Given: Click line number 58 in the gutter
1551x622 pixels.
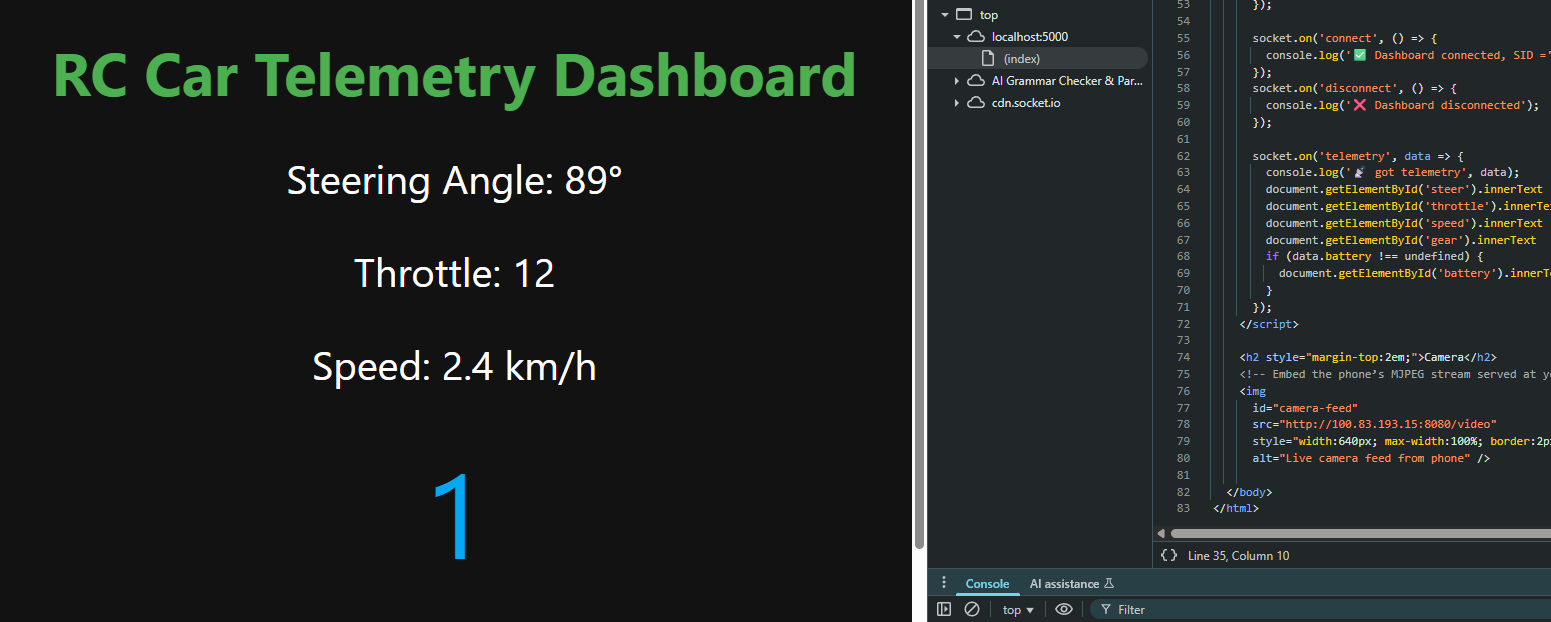Looking at the screenshot, I should click(1184, 88).
